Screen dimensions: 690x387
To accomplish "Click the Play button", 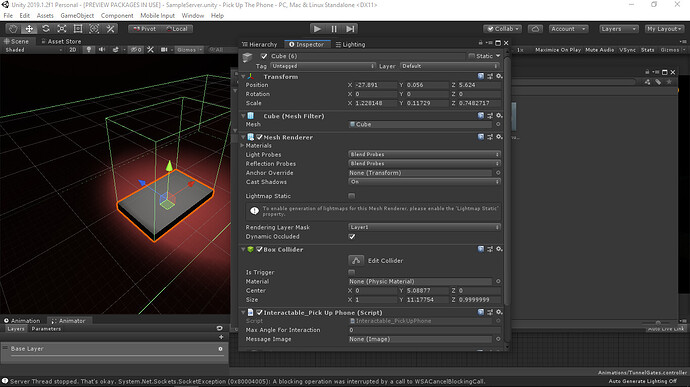I will [317, 29].
